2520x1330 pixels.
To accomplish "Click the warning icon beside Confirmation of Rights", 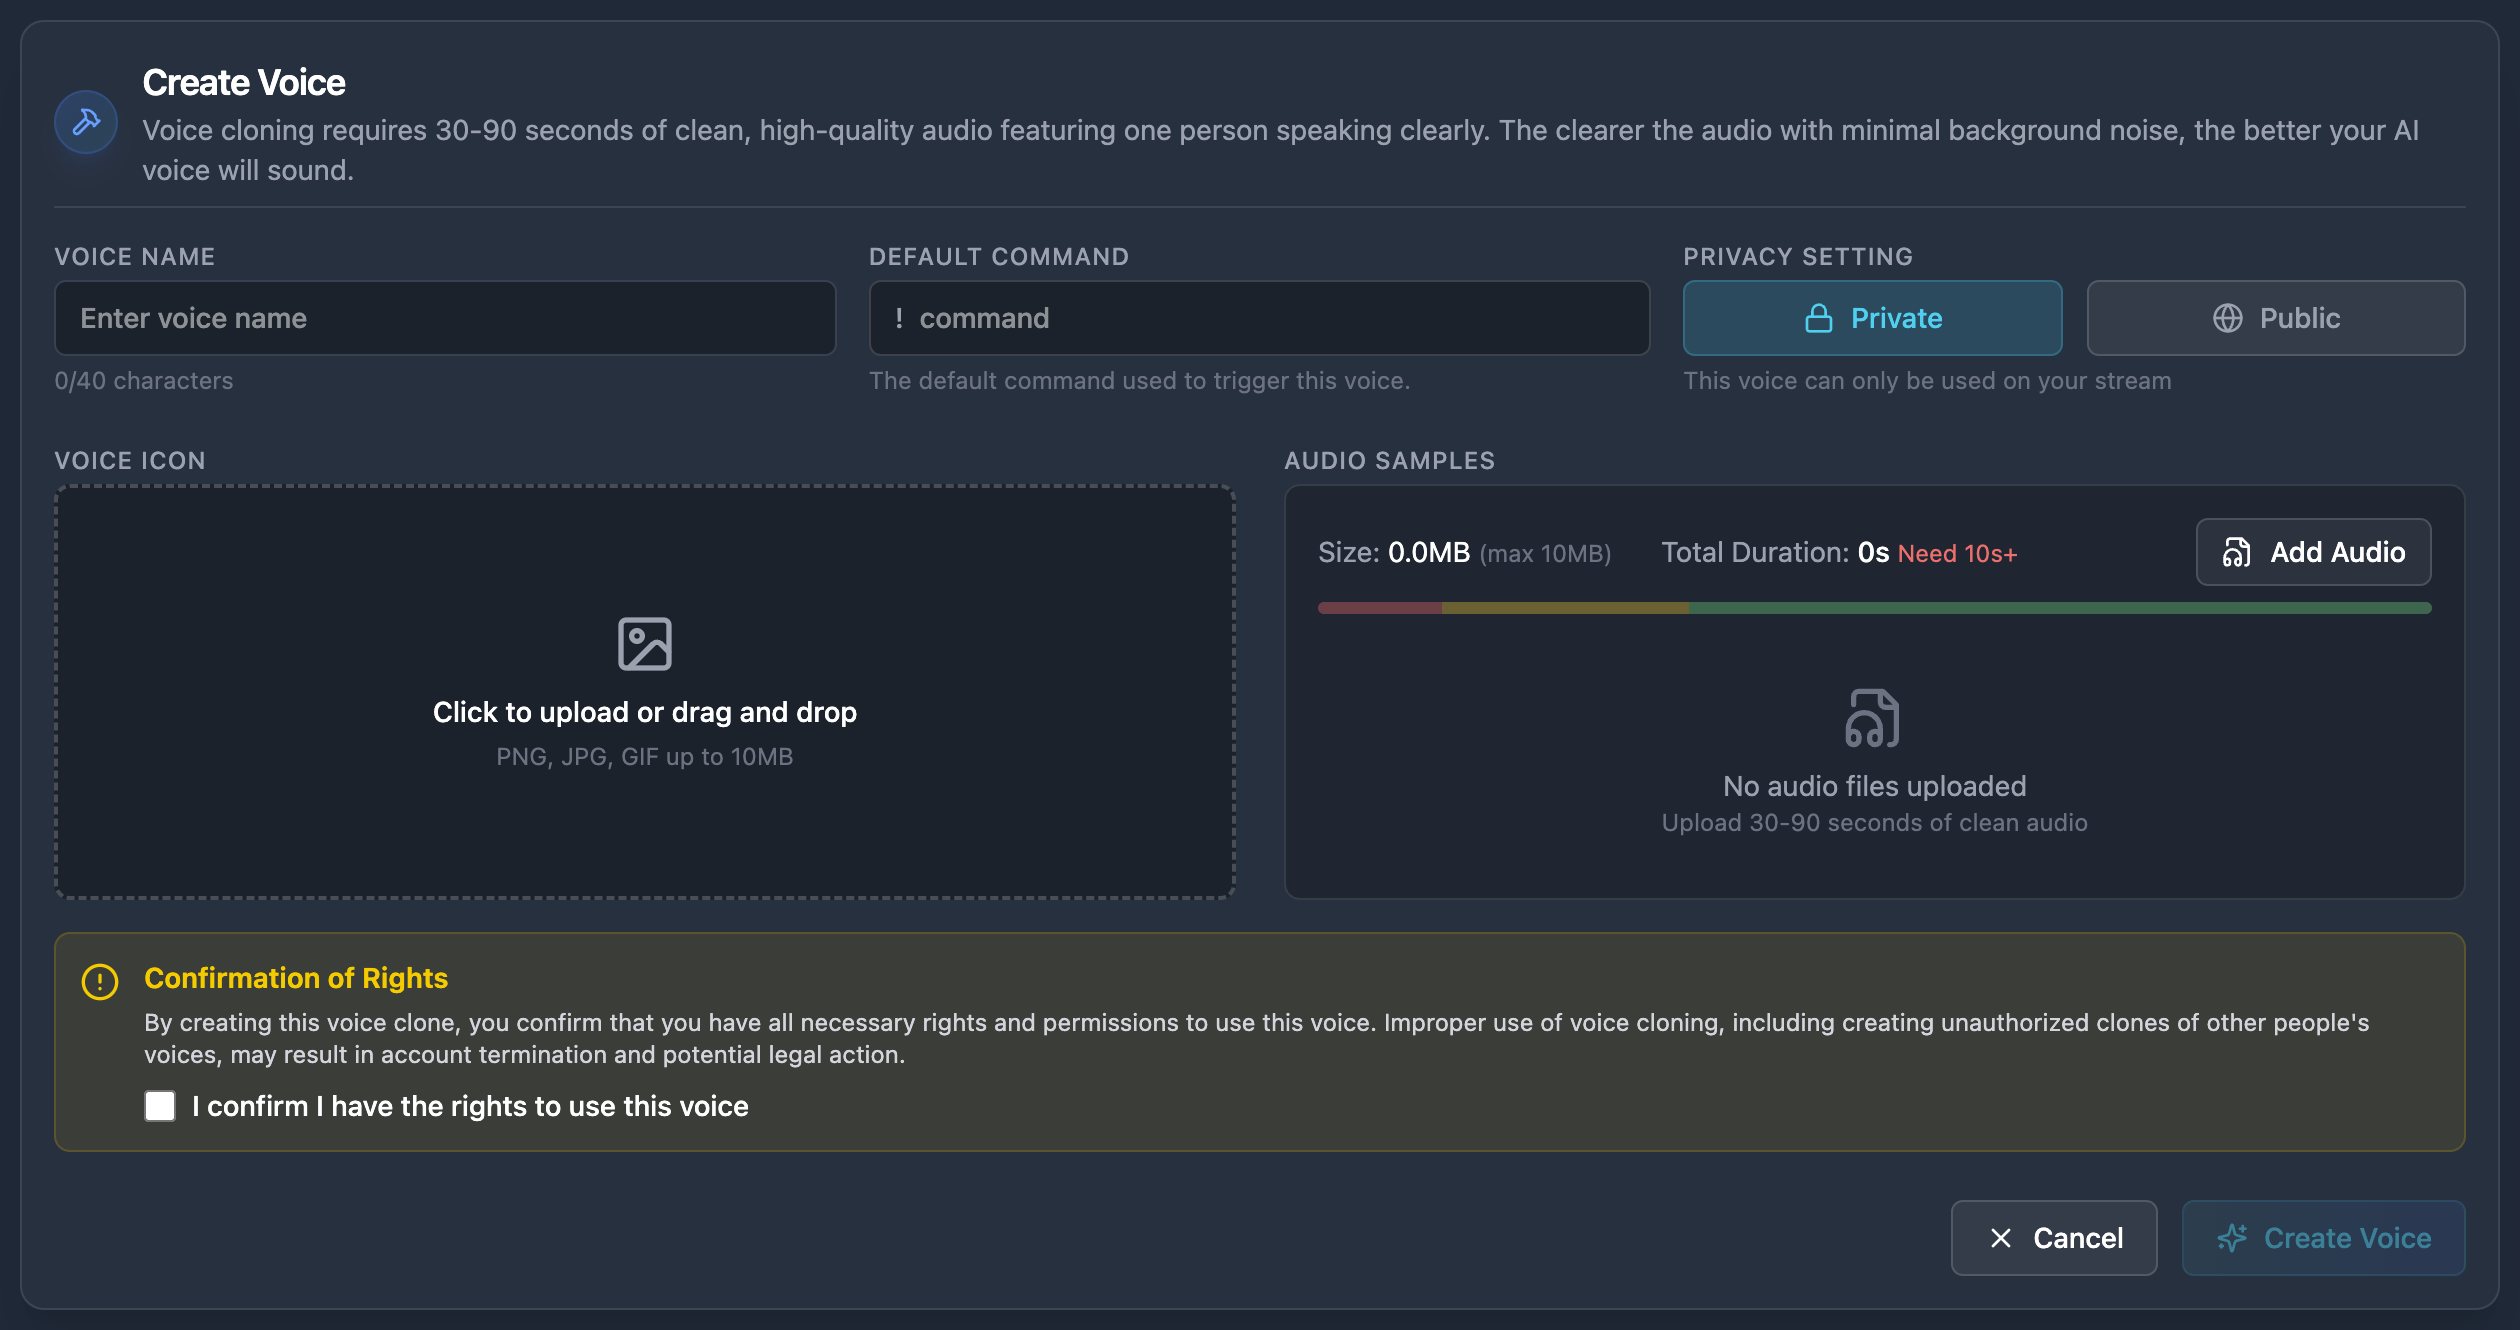I will [100, 981].
